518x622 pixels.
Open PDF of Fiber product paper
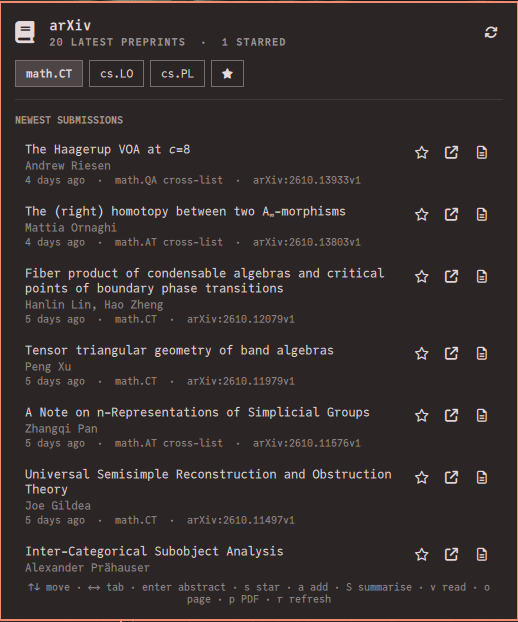point(482,276)
